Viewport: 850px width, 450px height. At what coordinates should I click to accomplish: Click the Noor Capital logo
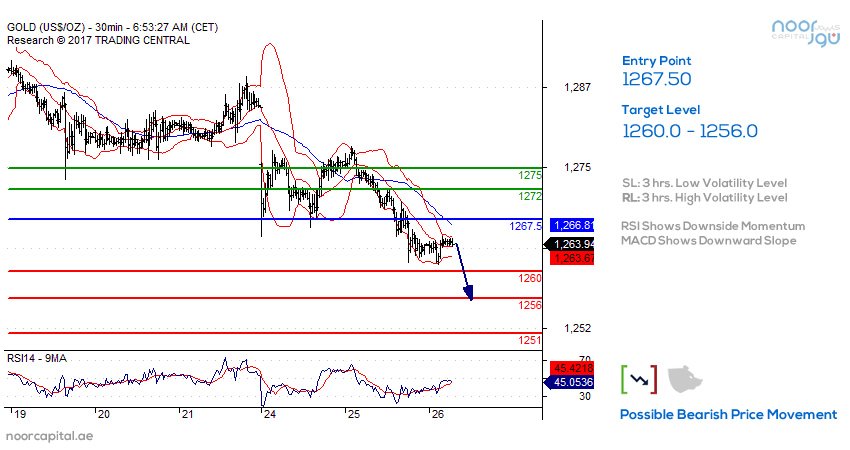pyautogui.click(x=806, y=33)
